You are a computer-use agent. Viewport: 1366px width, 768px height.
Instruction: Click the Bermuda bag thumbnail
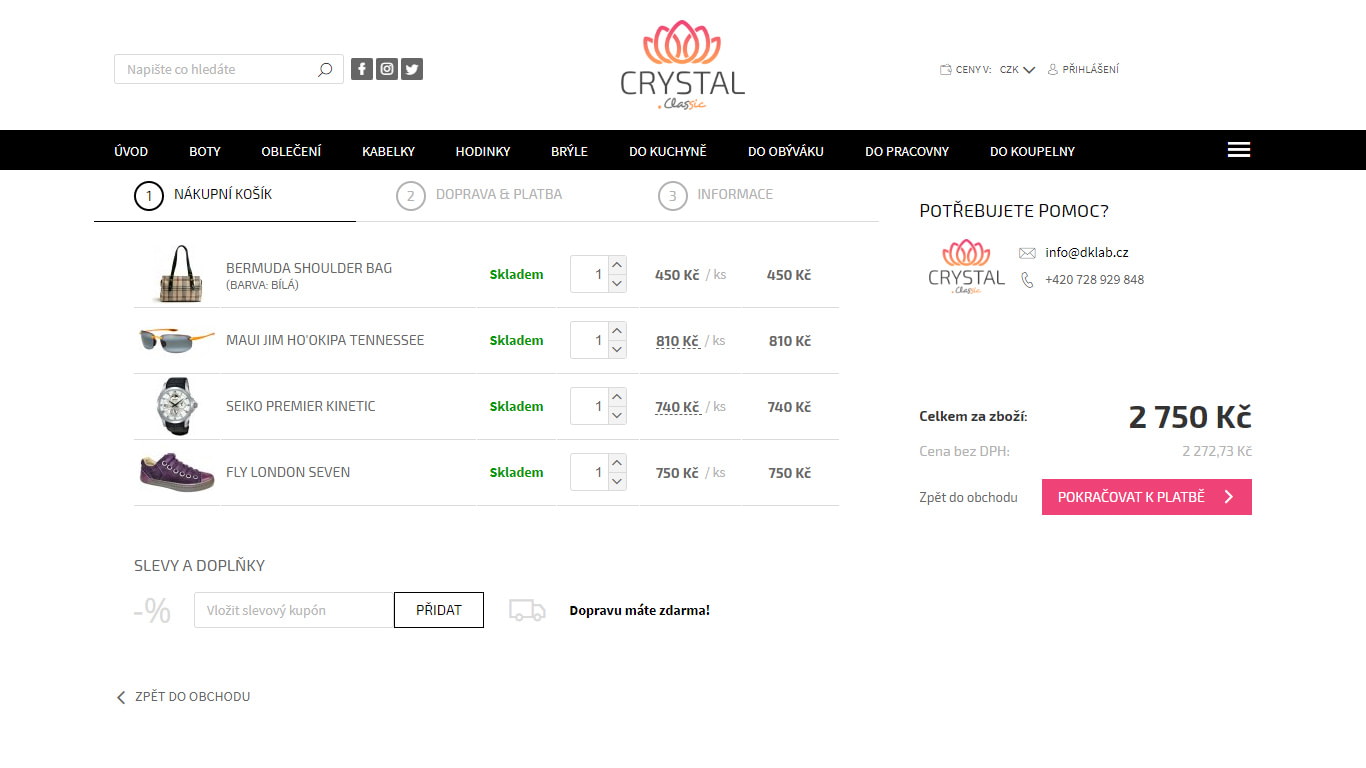(x=178, y=274)
